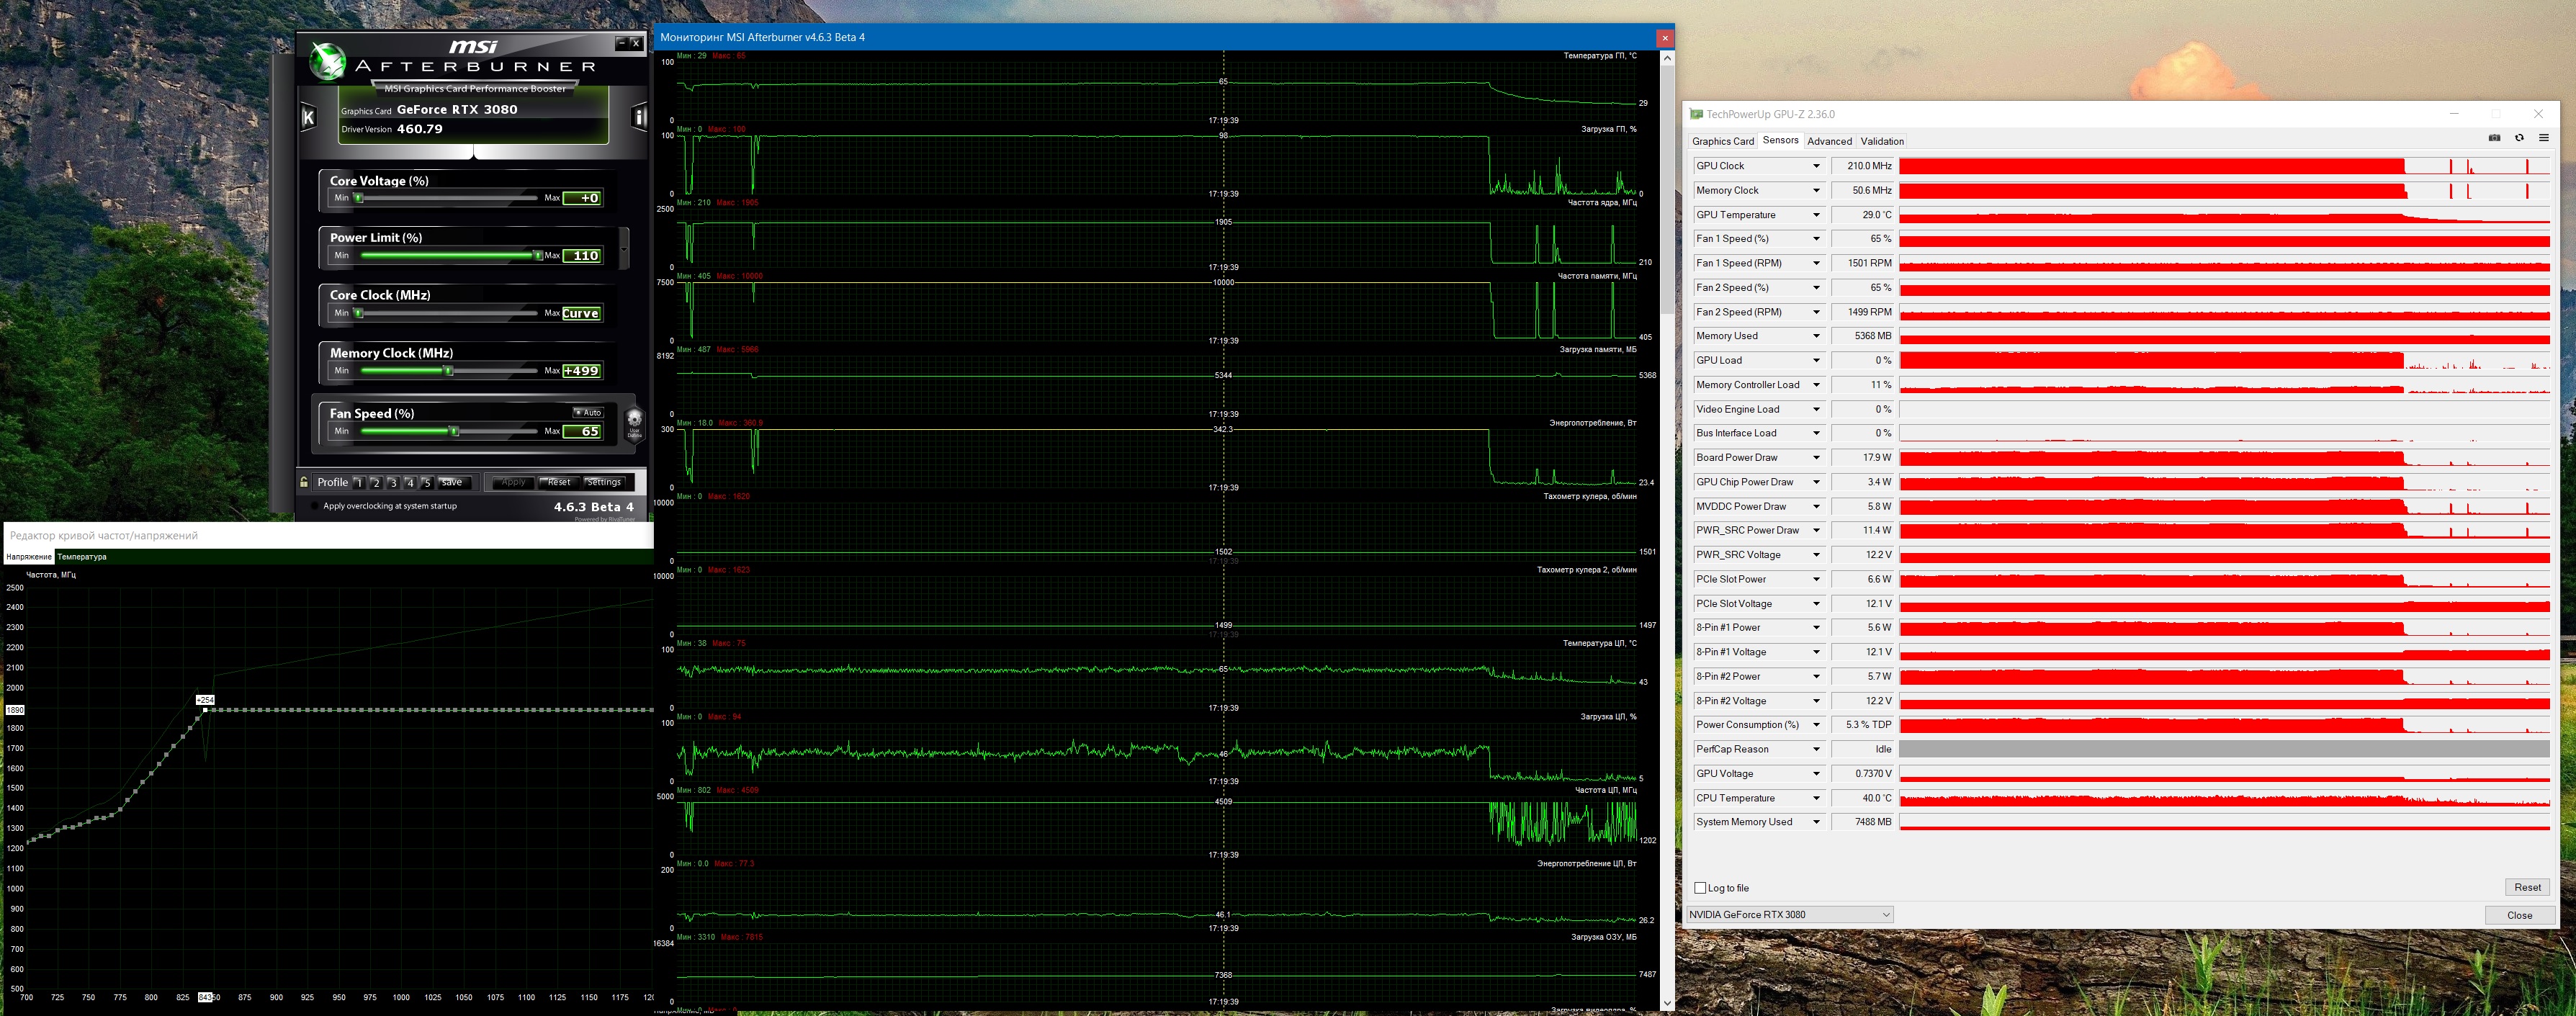Toggle Apply overclocking at system startup
Viewport: 2576px width, 1016px height.
[x=315, y=506]
